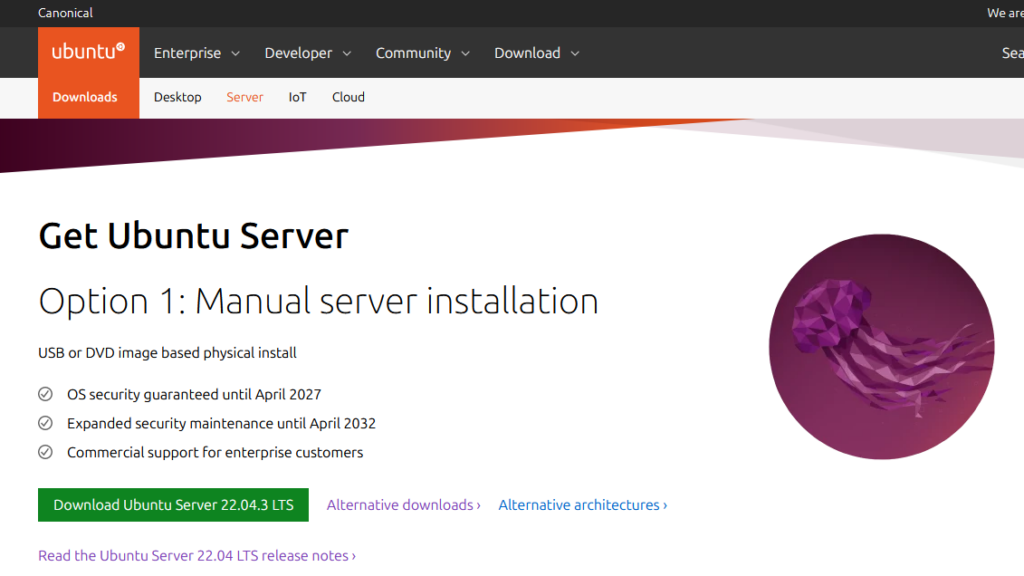This screenshot has width=1024, height=576.
Task: Switch to the Server tab
Action: point(245,97)
